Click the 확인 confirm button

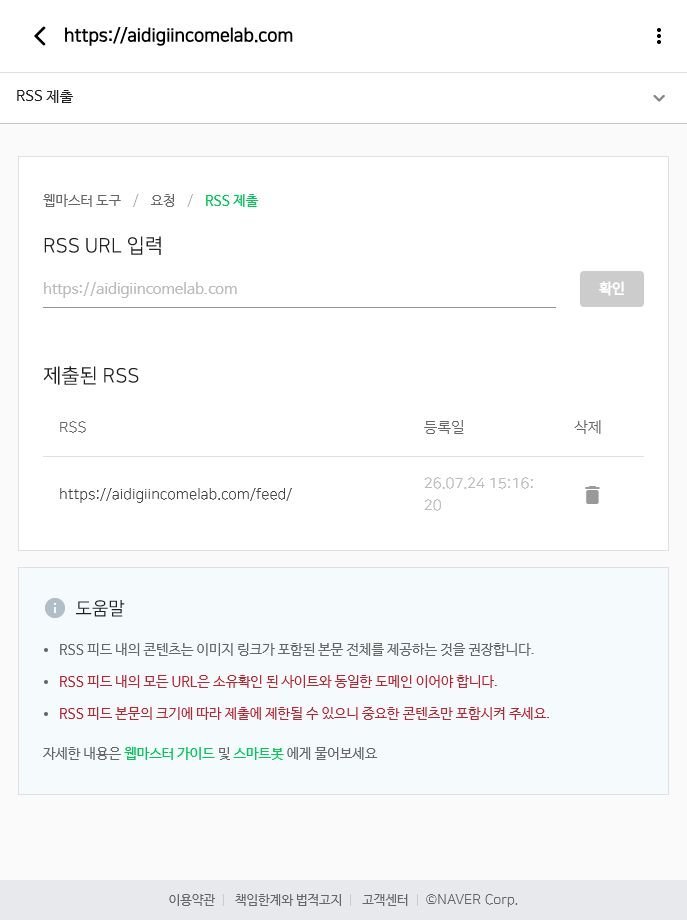[611, 289]
